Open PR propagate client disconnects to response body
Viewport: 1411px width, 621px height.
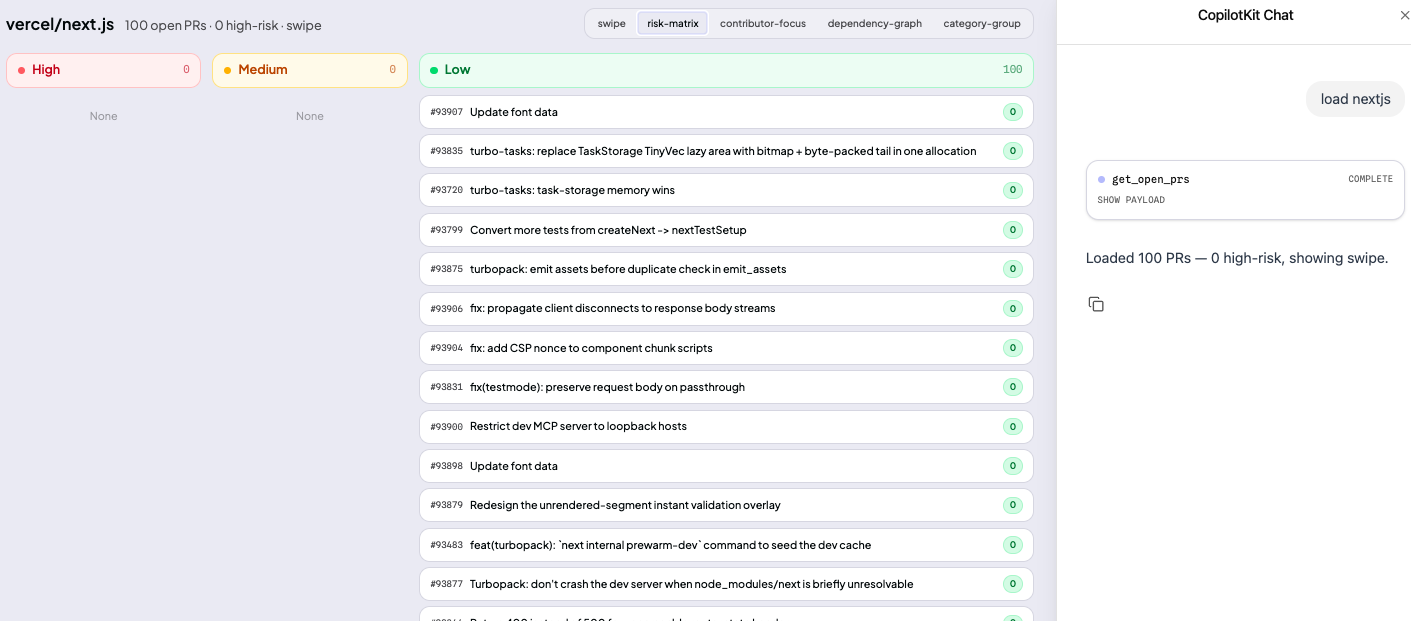point(726,308)
